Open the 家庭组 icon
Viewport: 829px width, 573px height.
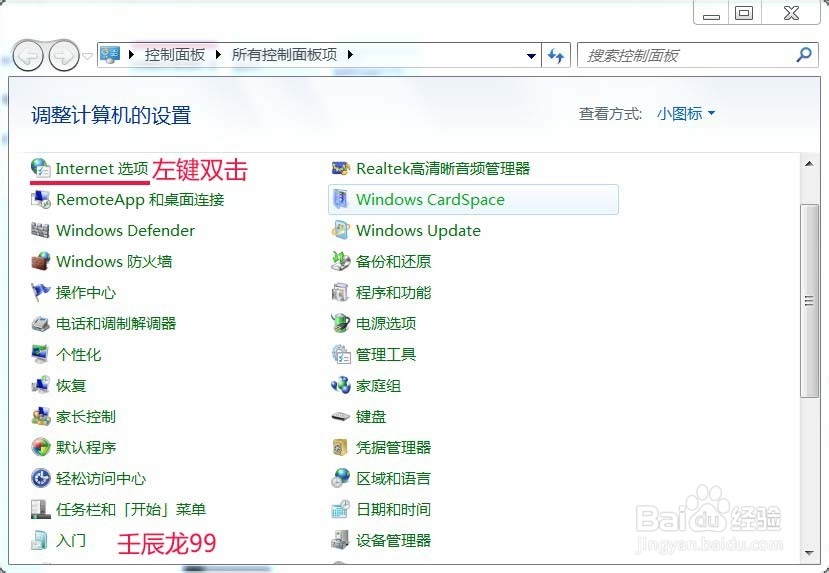click(340, 385)
